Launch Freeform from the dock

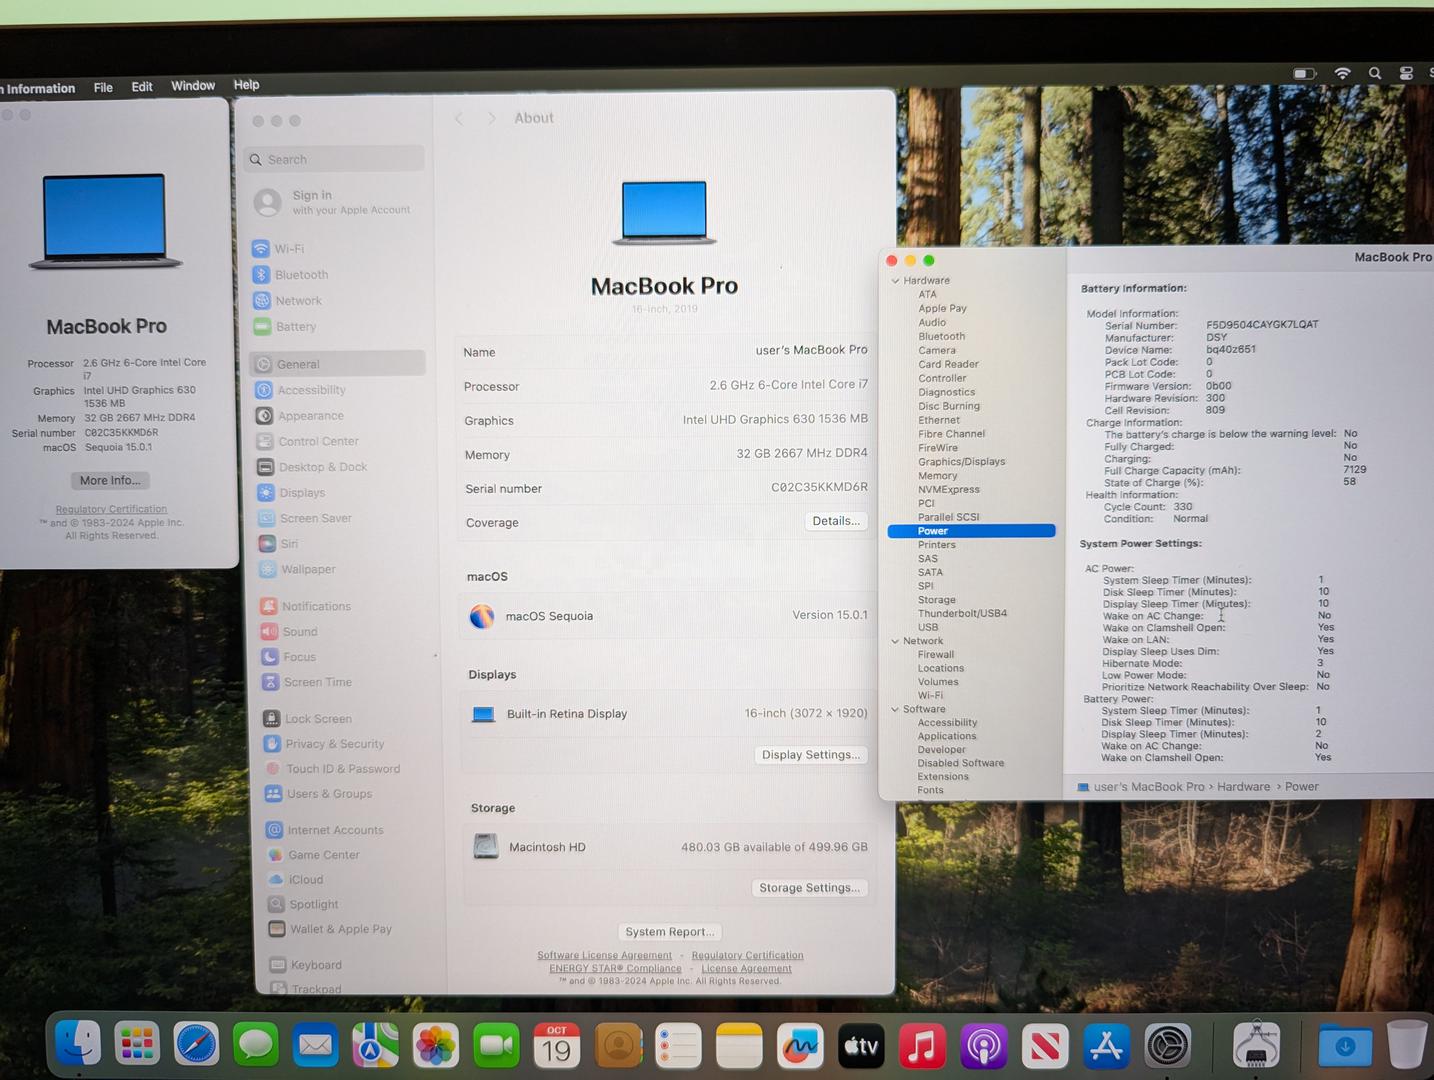coord(800,1046)
